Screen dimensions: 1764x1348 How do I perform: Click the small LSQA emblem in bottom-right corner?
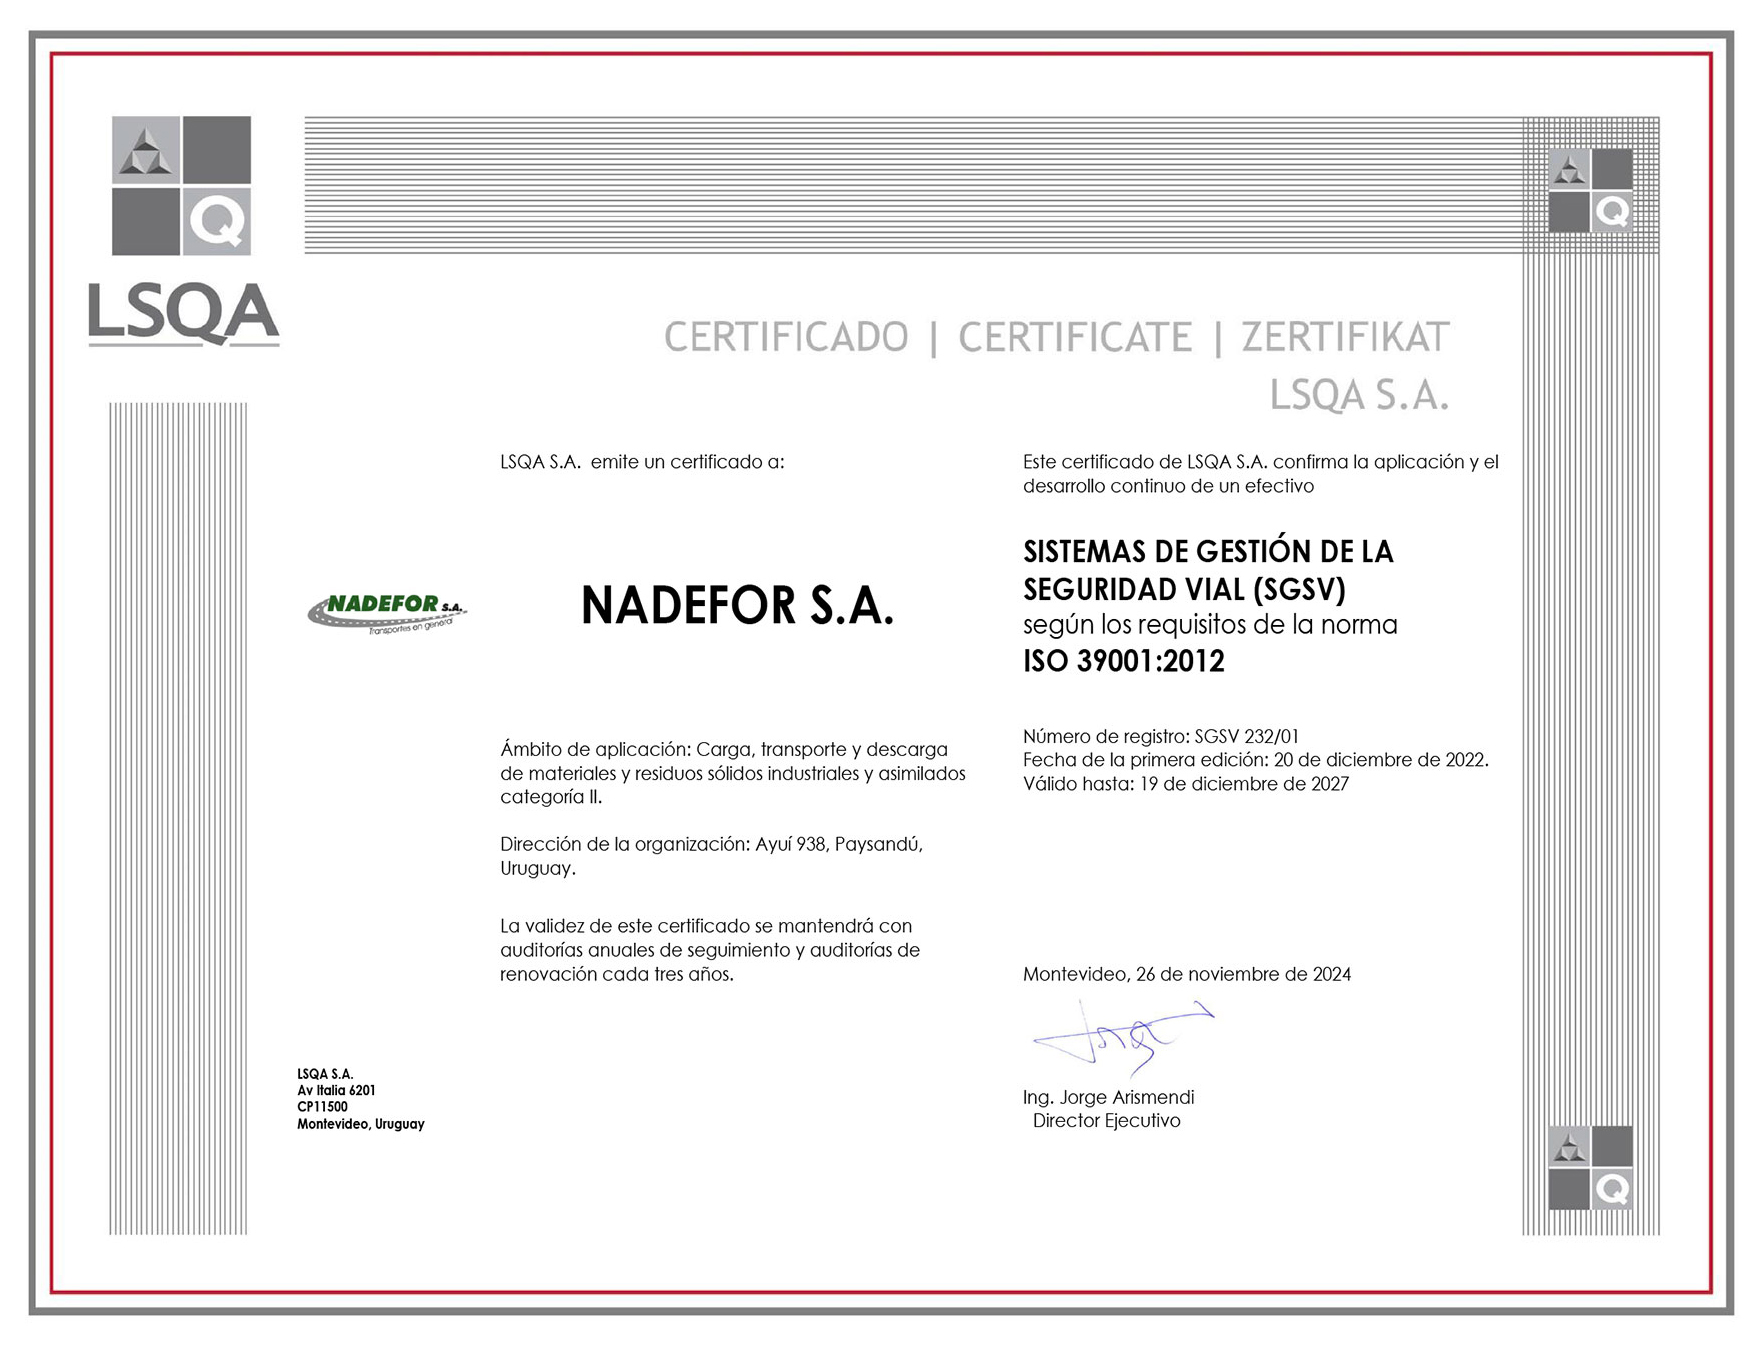(x=1590, y=1167)
